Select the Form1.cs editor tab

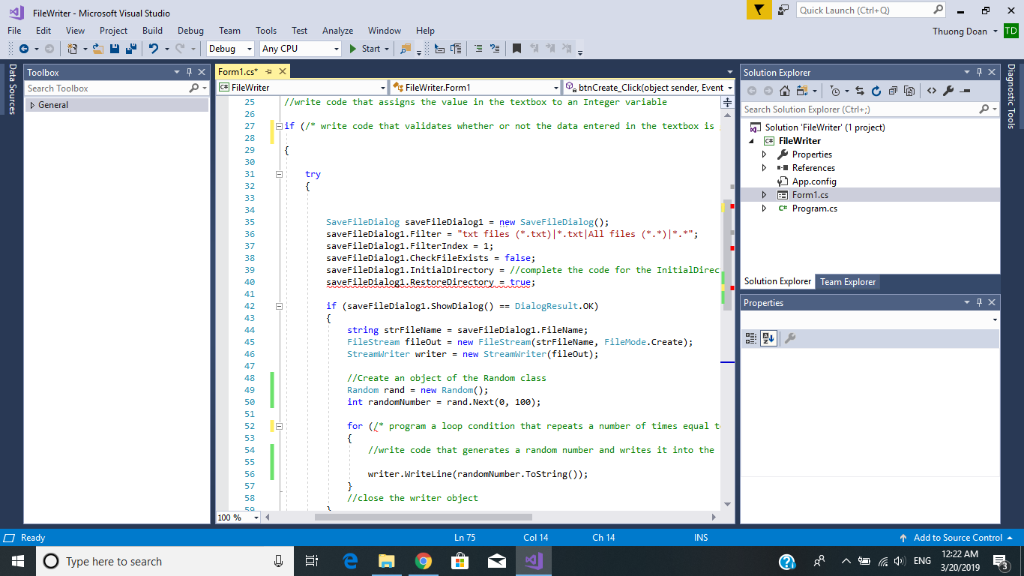pos(238,72)
